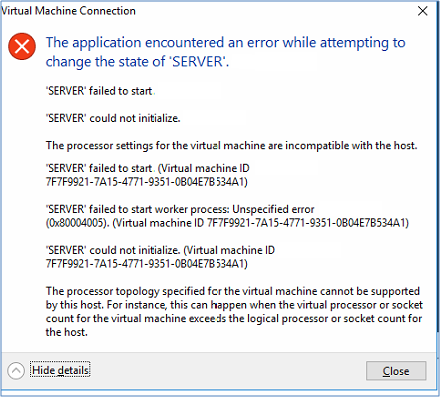Click the processor topology explanation's first line

233,291
